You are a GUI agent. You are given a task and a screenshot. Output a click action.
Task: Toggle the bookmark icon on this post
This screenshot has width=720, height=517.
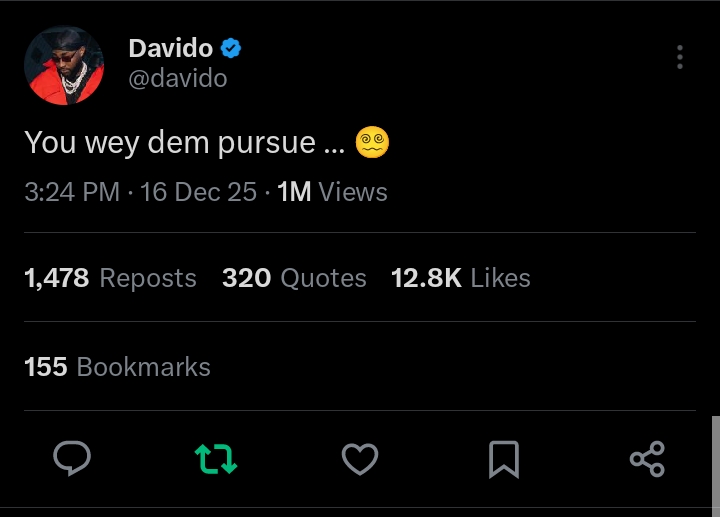(x=504, y=459)
